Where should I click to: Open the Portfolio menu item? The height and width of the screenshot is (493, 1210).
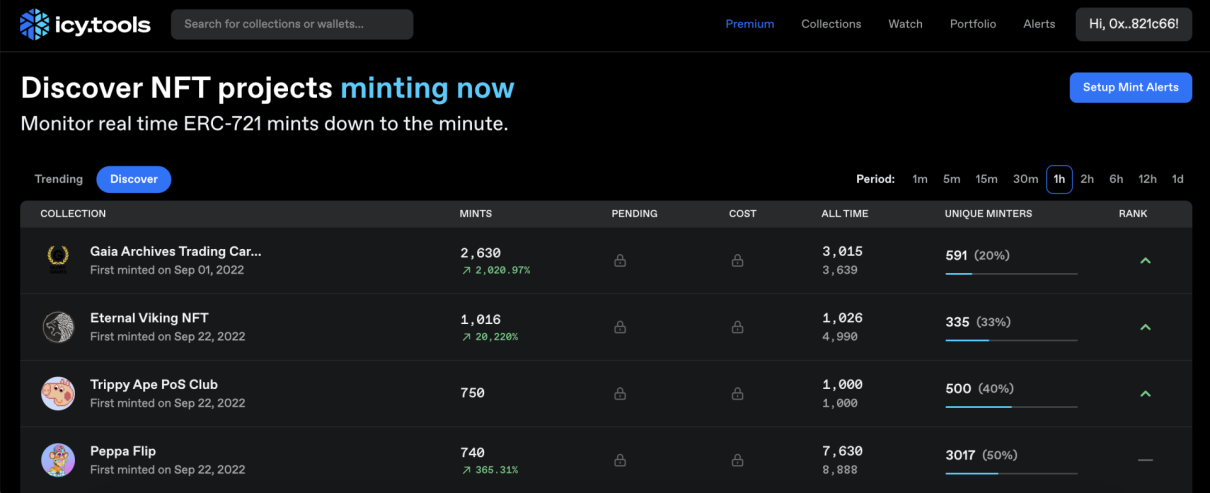click(972, 24)
